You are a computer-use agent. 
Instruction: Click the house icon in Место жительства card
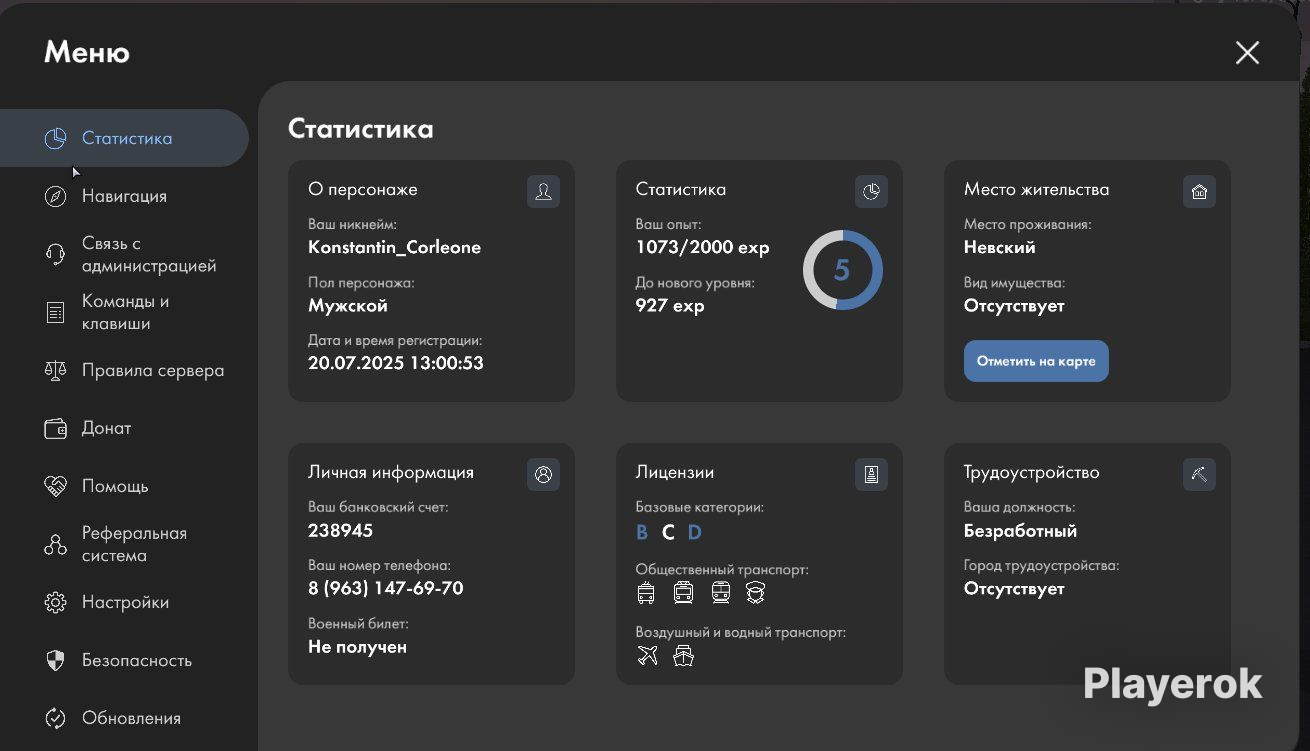pyautogui.click(x=1199, y=191)
